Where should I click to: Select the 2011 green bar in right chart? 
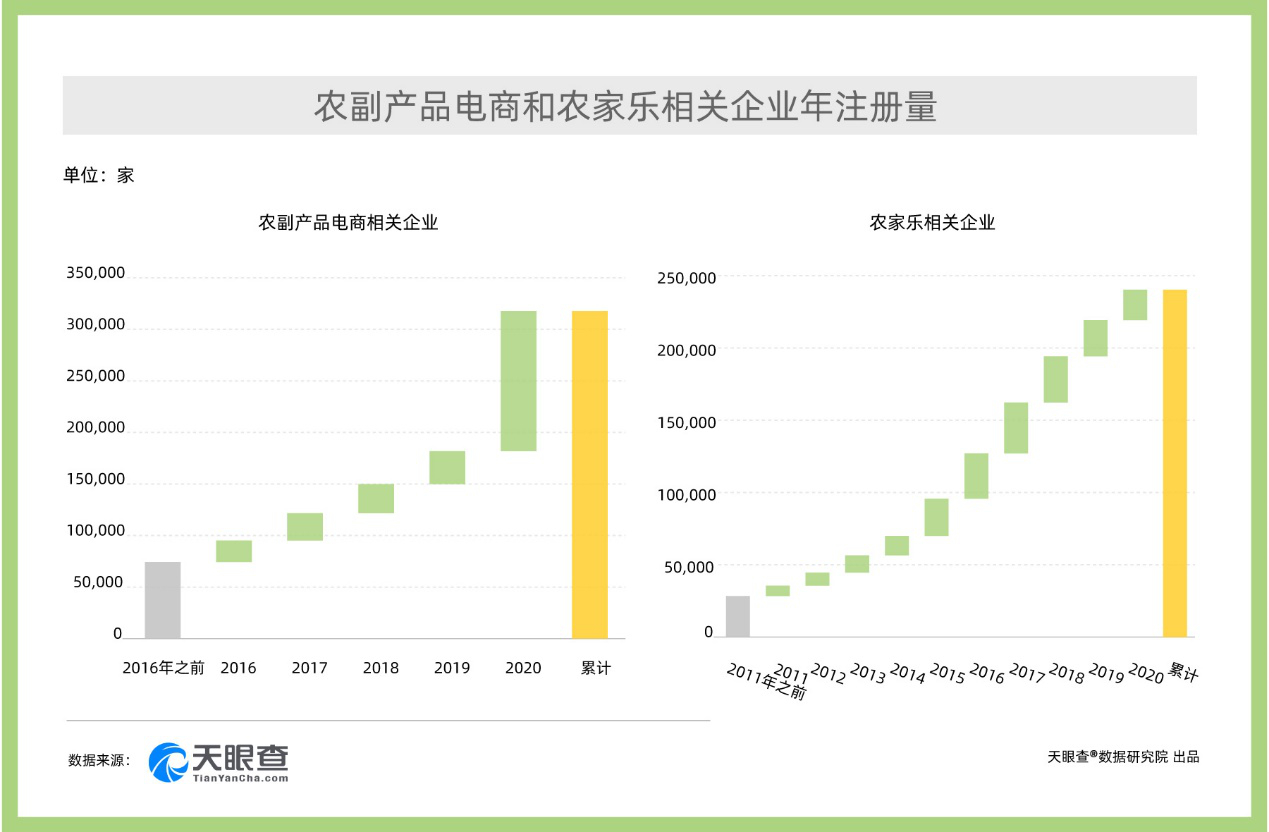(777, 590)
